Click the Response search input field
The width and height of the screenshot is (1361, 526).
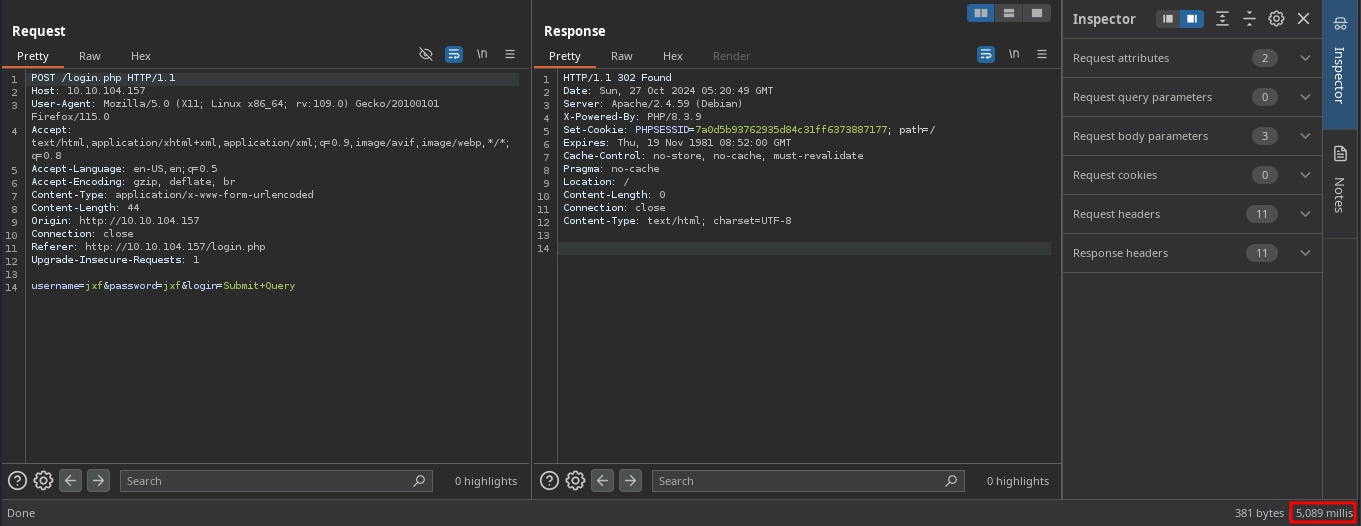tap(800, 481)
